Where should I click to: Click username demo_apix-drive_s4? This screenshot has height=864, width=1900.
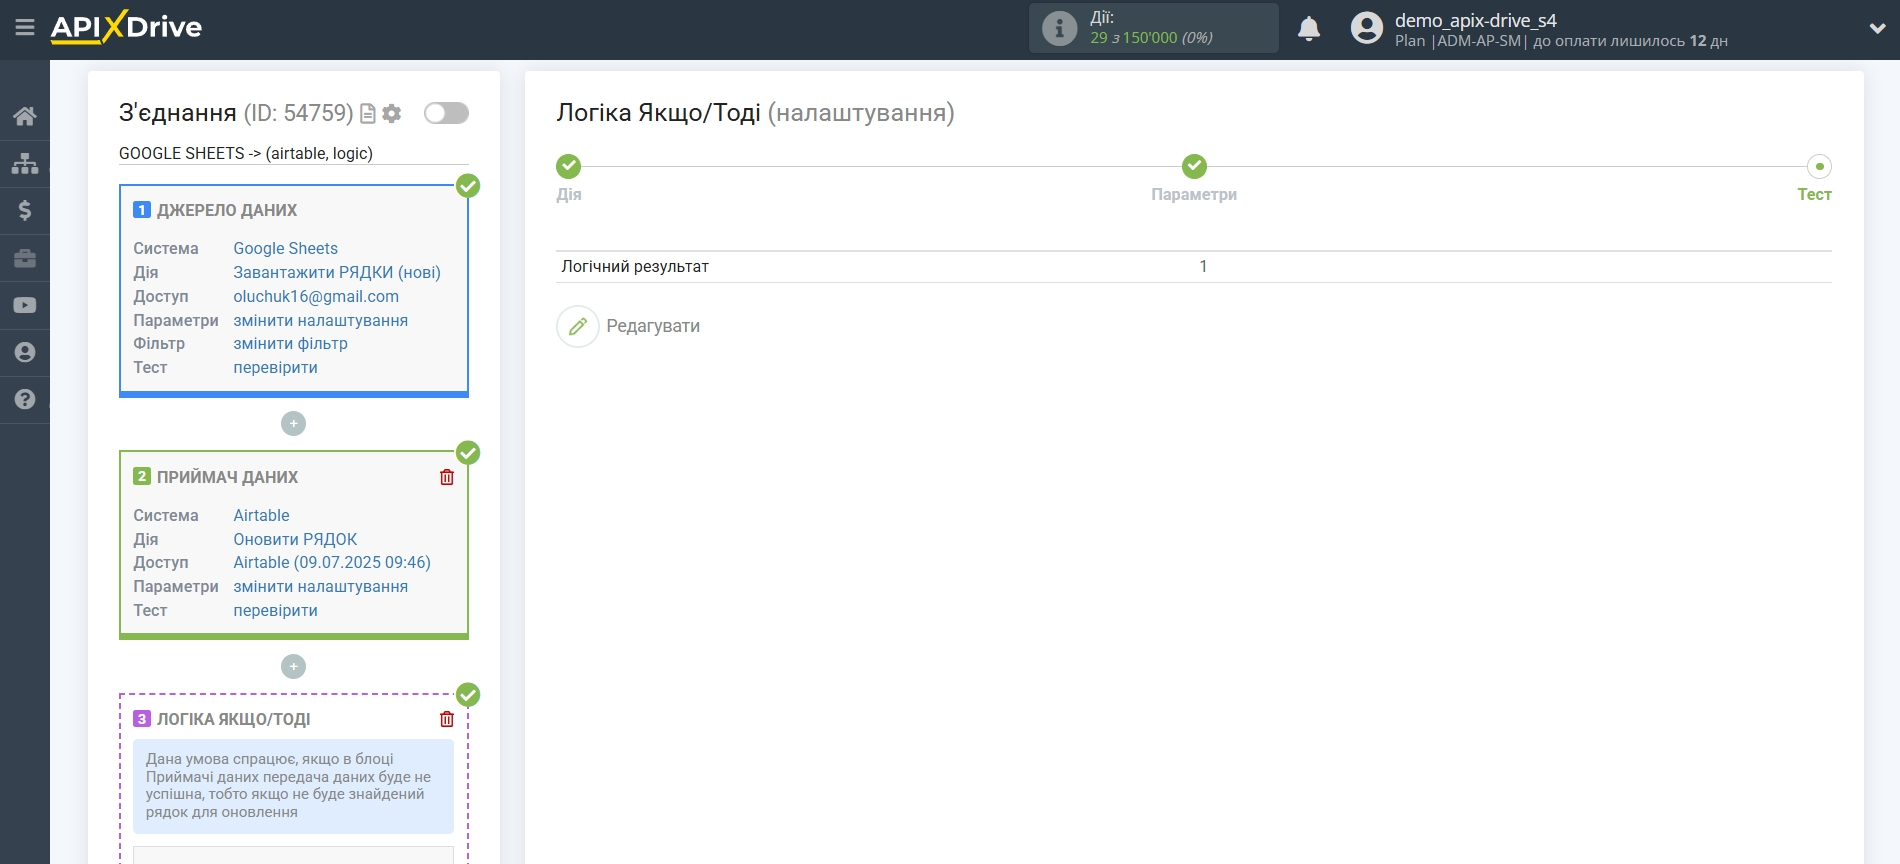[1476, 20]
